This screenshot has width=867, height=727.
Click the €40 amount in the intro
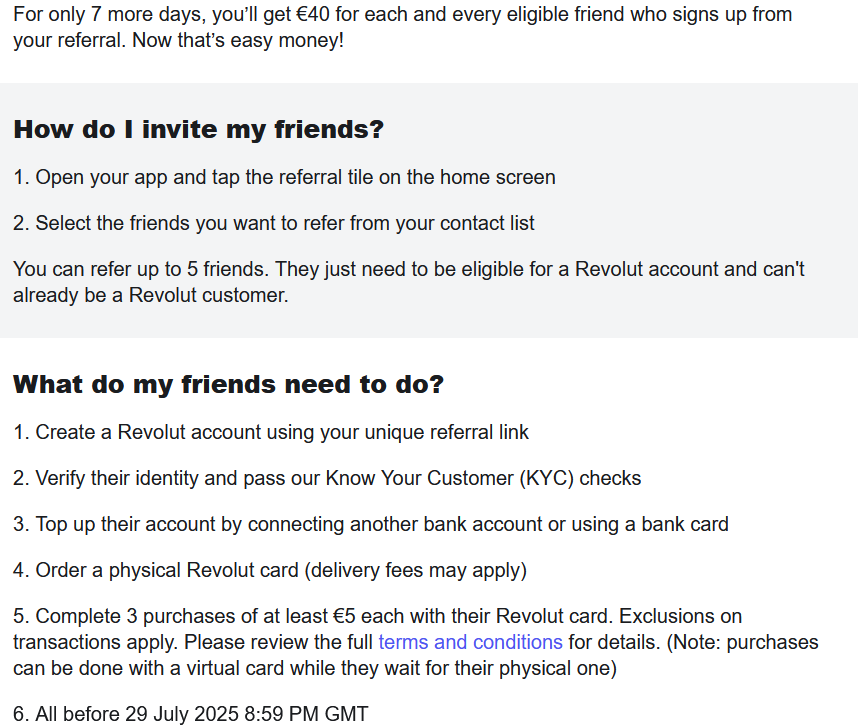coord(312,14)
